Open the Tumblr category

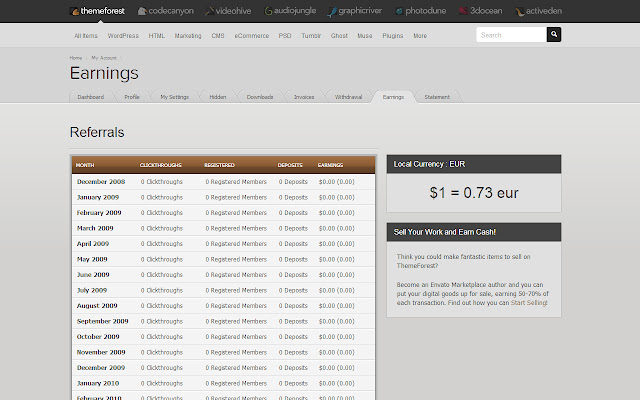click(311, 36)
